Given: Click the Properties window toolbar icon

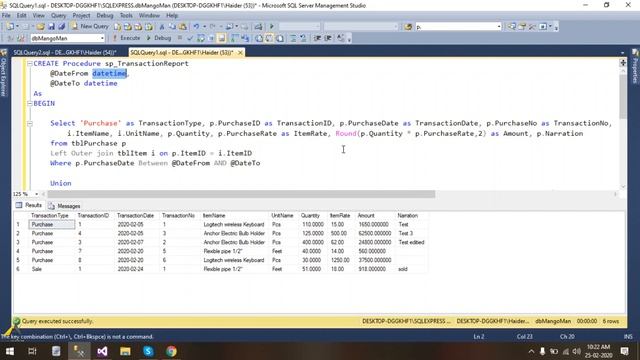Looking at the screenshot, I should [522, 27].
